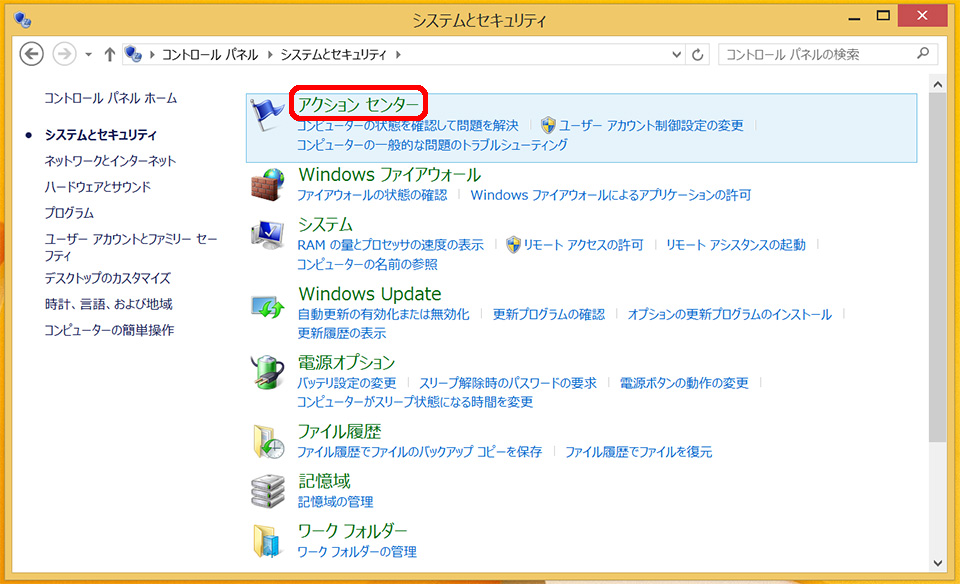Open recent locations dropdown arrow
The width and height of the screenshot is (960, 584).
[88, 54]
